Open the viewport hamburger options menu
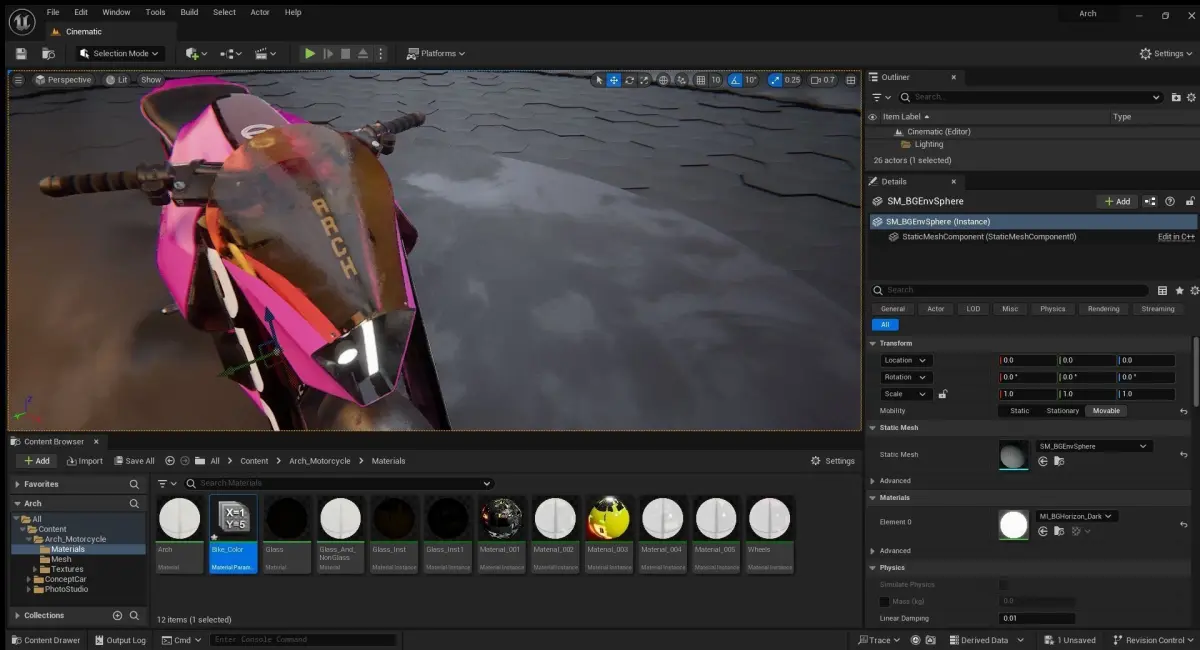Screen dimensions: 1200x650 pos(18,80)
